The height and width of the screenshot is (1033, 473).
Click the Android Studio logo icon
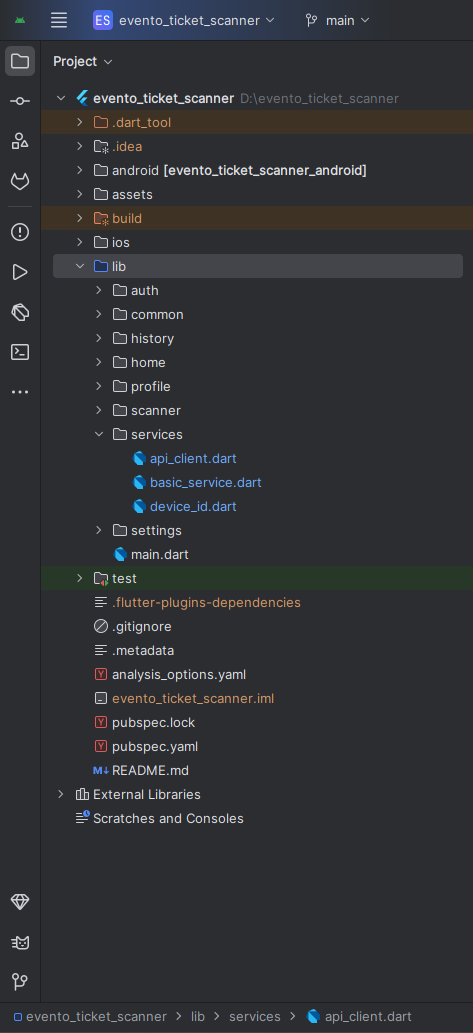pos(20,20)
